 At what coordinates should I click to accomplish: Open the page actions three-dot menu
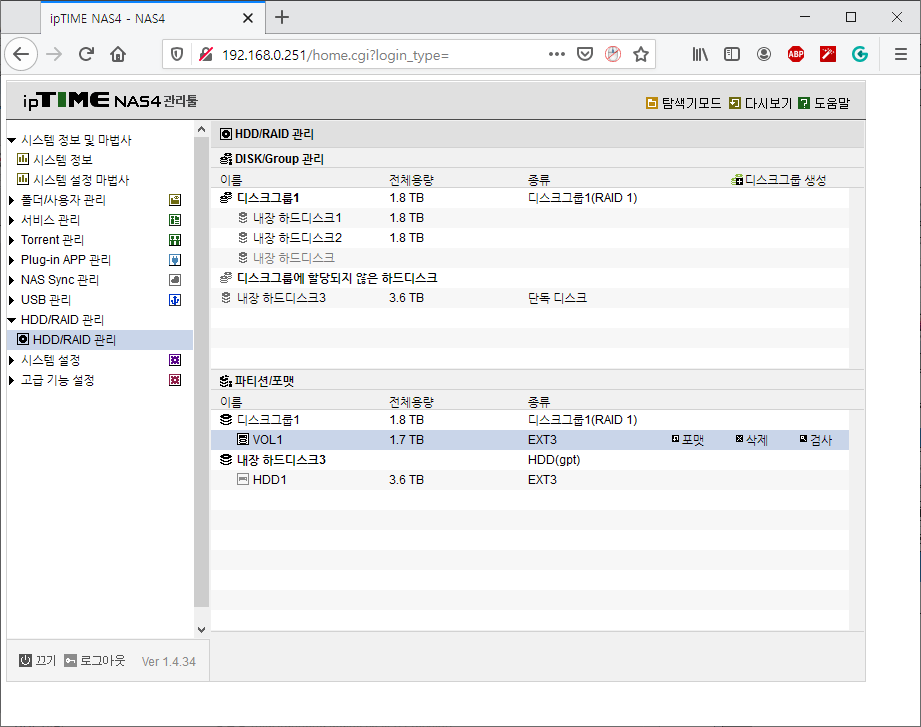[x=556, y=54]
